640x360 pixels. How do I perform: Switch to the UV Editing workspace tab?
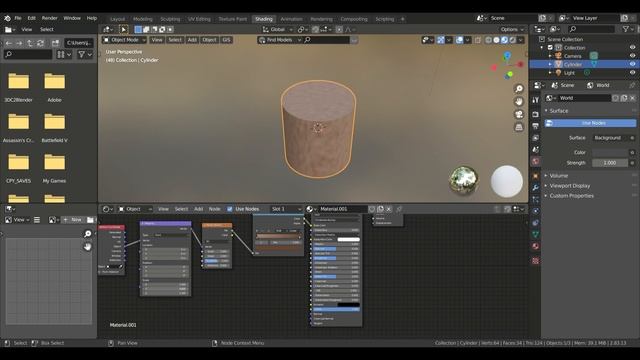point(199,19)
